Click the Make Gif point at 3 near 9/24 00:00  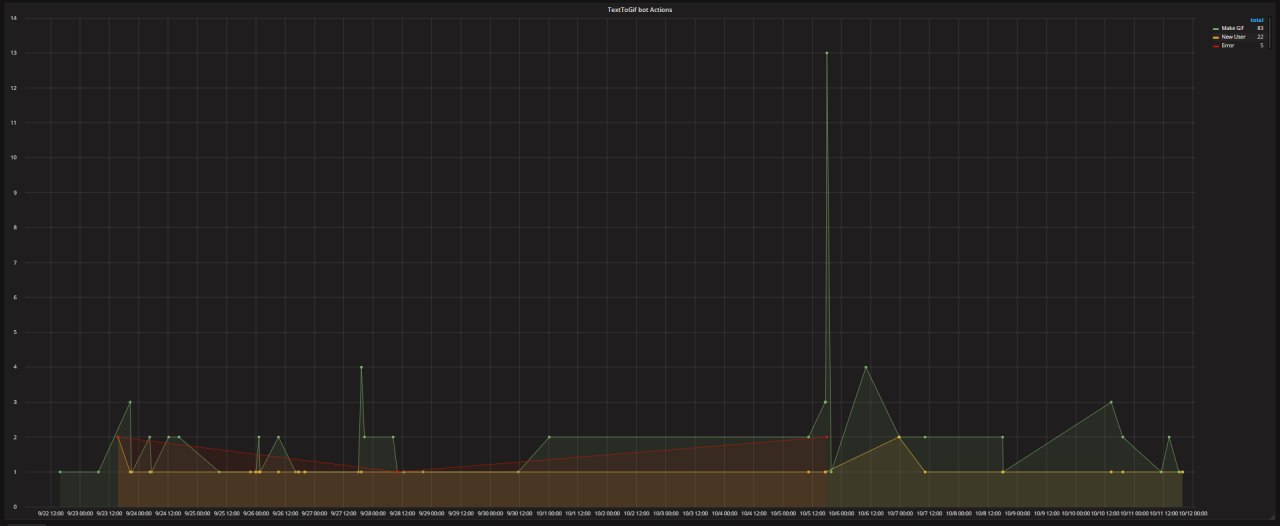130,402
